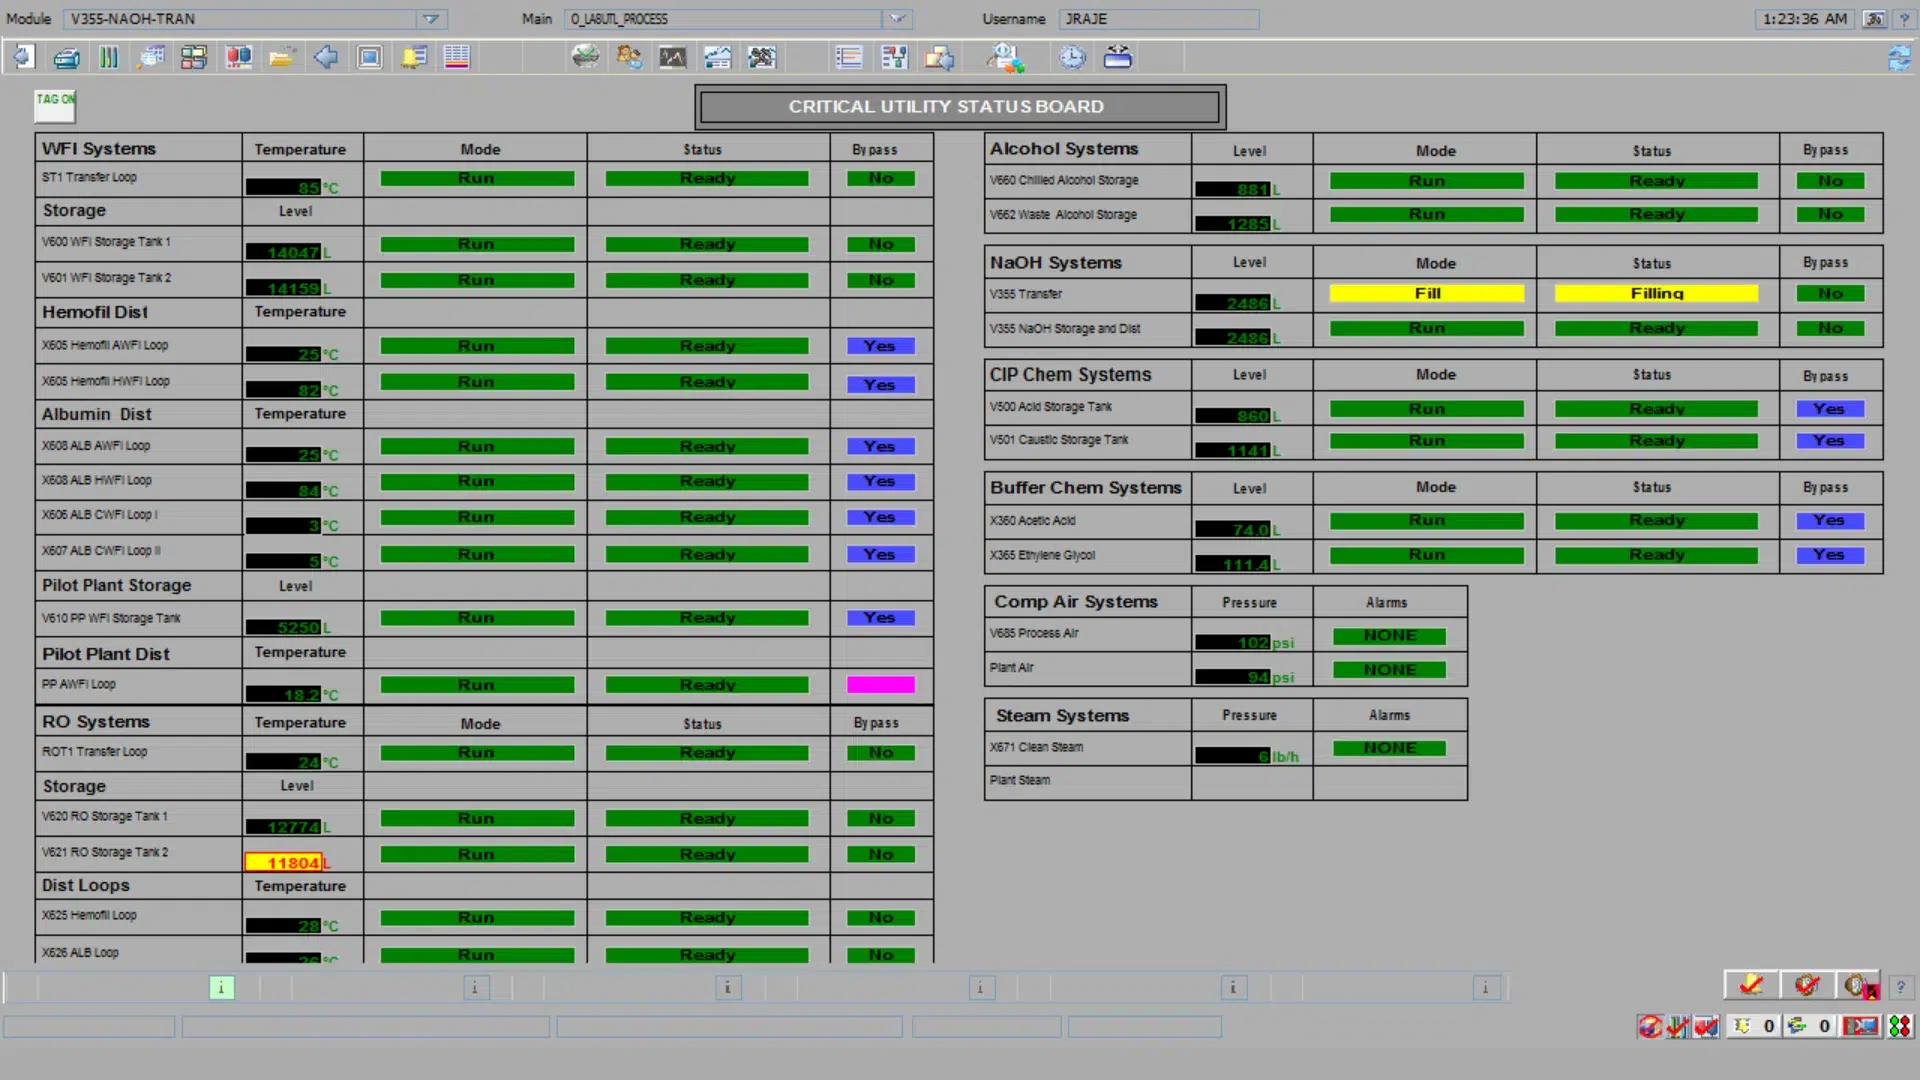Click magenta bypass indicator for PP AWFI Loop
1920x1080 pixels.
coord(880,685)
